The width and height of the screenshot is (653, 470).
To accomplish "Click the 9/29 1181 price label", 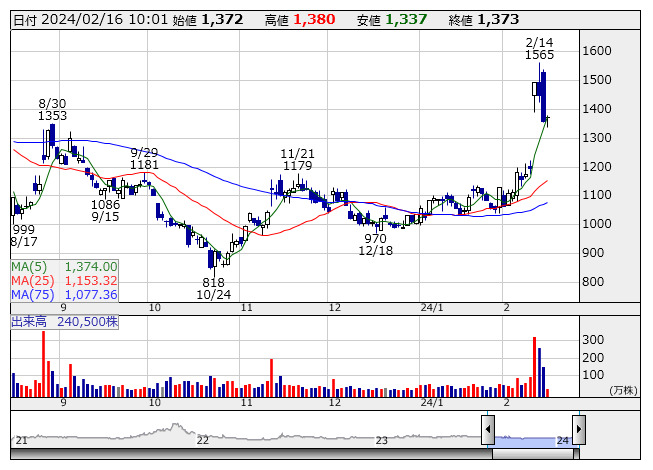I will pyautogui.click(x=144, y=159).
